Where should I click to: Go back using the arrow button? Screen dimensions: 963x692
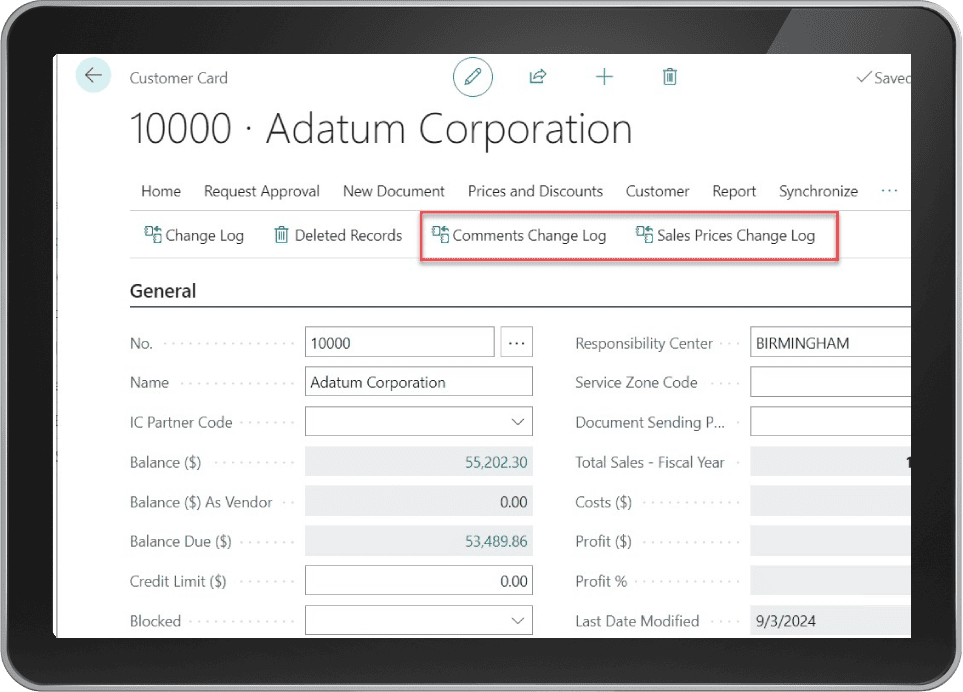pyautogui.click(x=93, y=76)
